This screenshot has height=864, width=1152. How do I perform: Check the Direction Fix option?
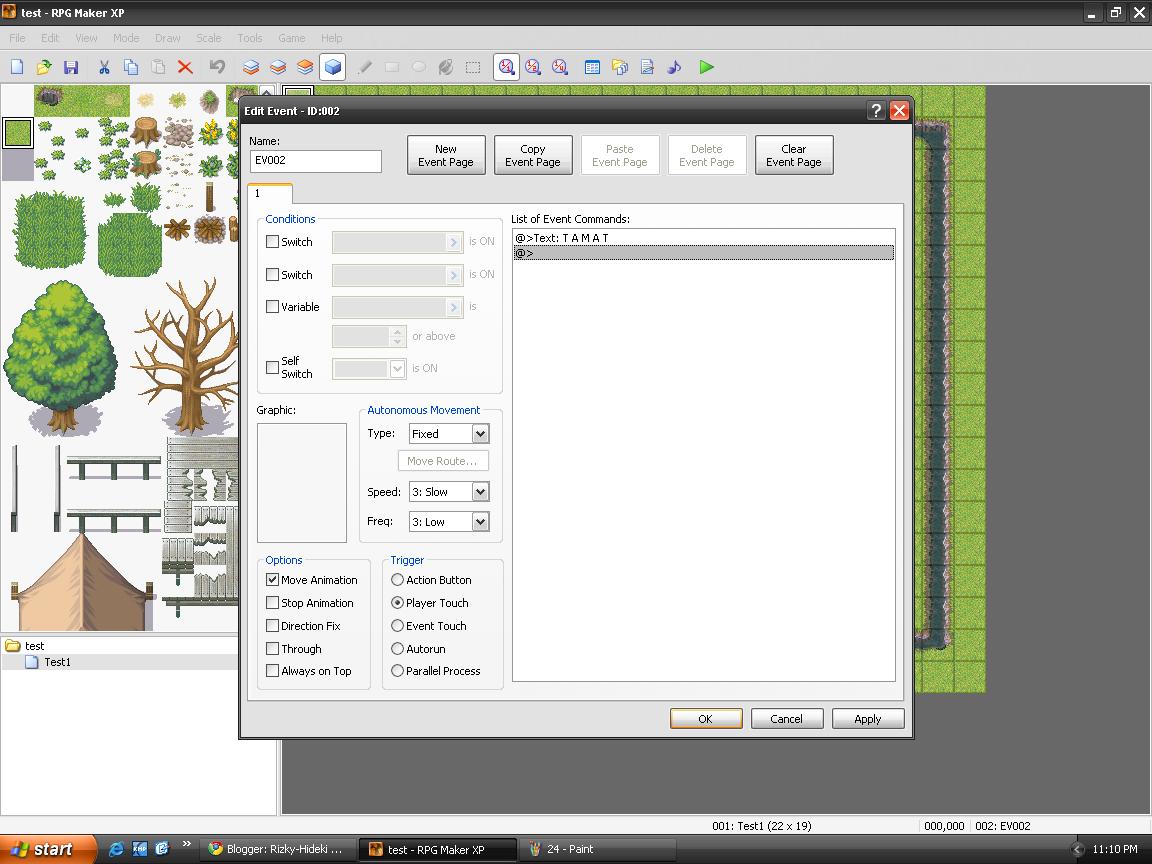coord(272,626)
